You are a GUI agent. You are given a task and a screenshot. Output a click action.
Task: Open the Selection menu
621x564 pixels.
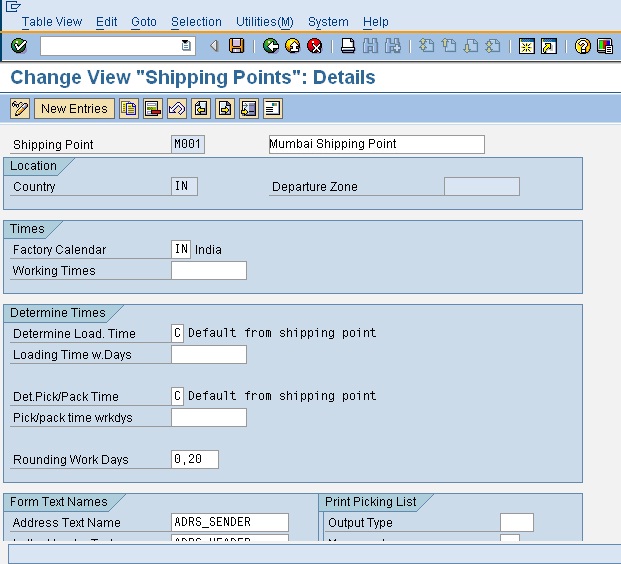[196, 22]
